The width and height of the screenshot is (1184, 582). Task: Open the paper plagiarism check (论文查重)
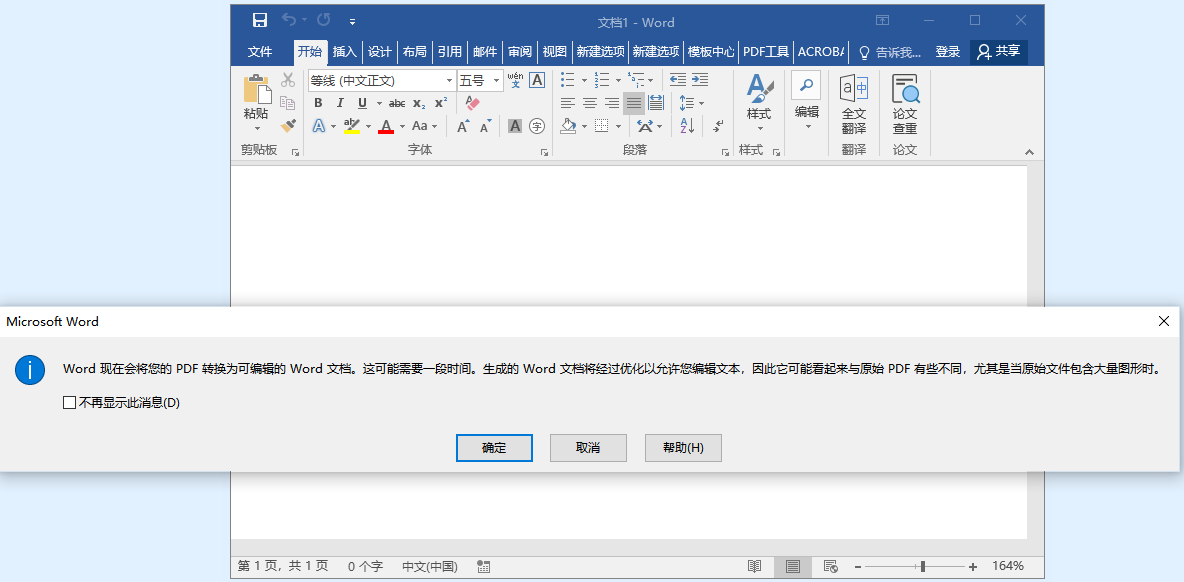tap(905, 104)
